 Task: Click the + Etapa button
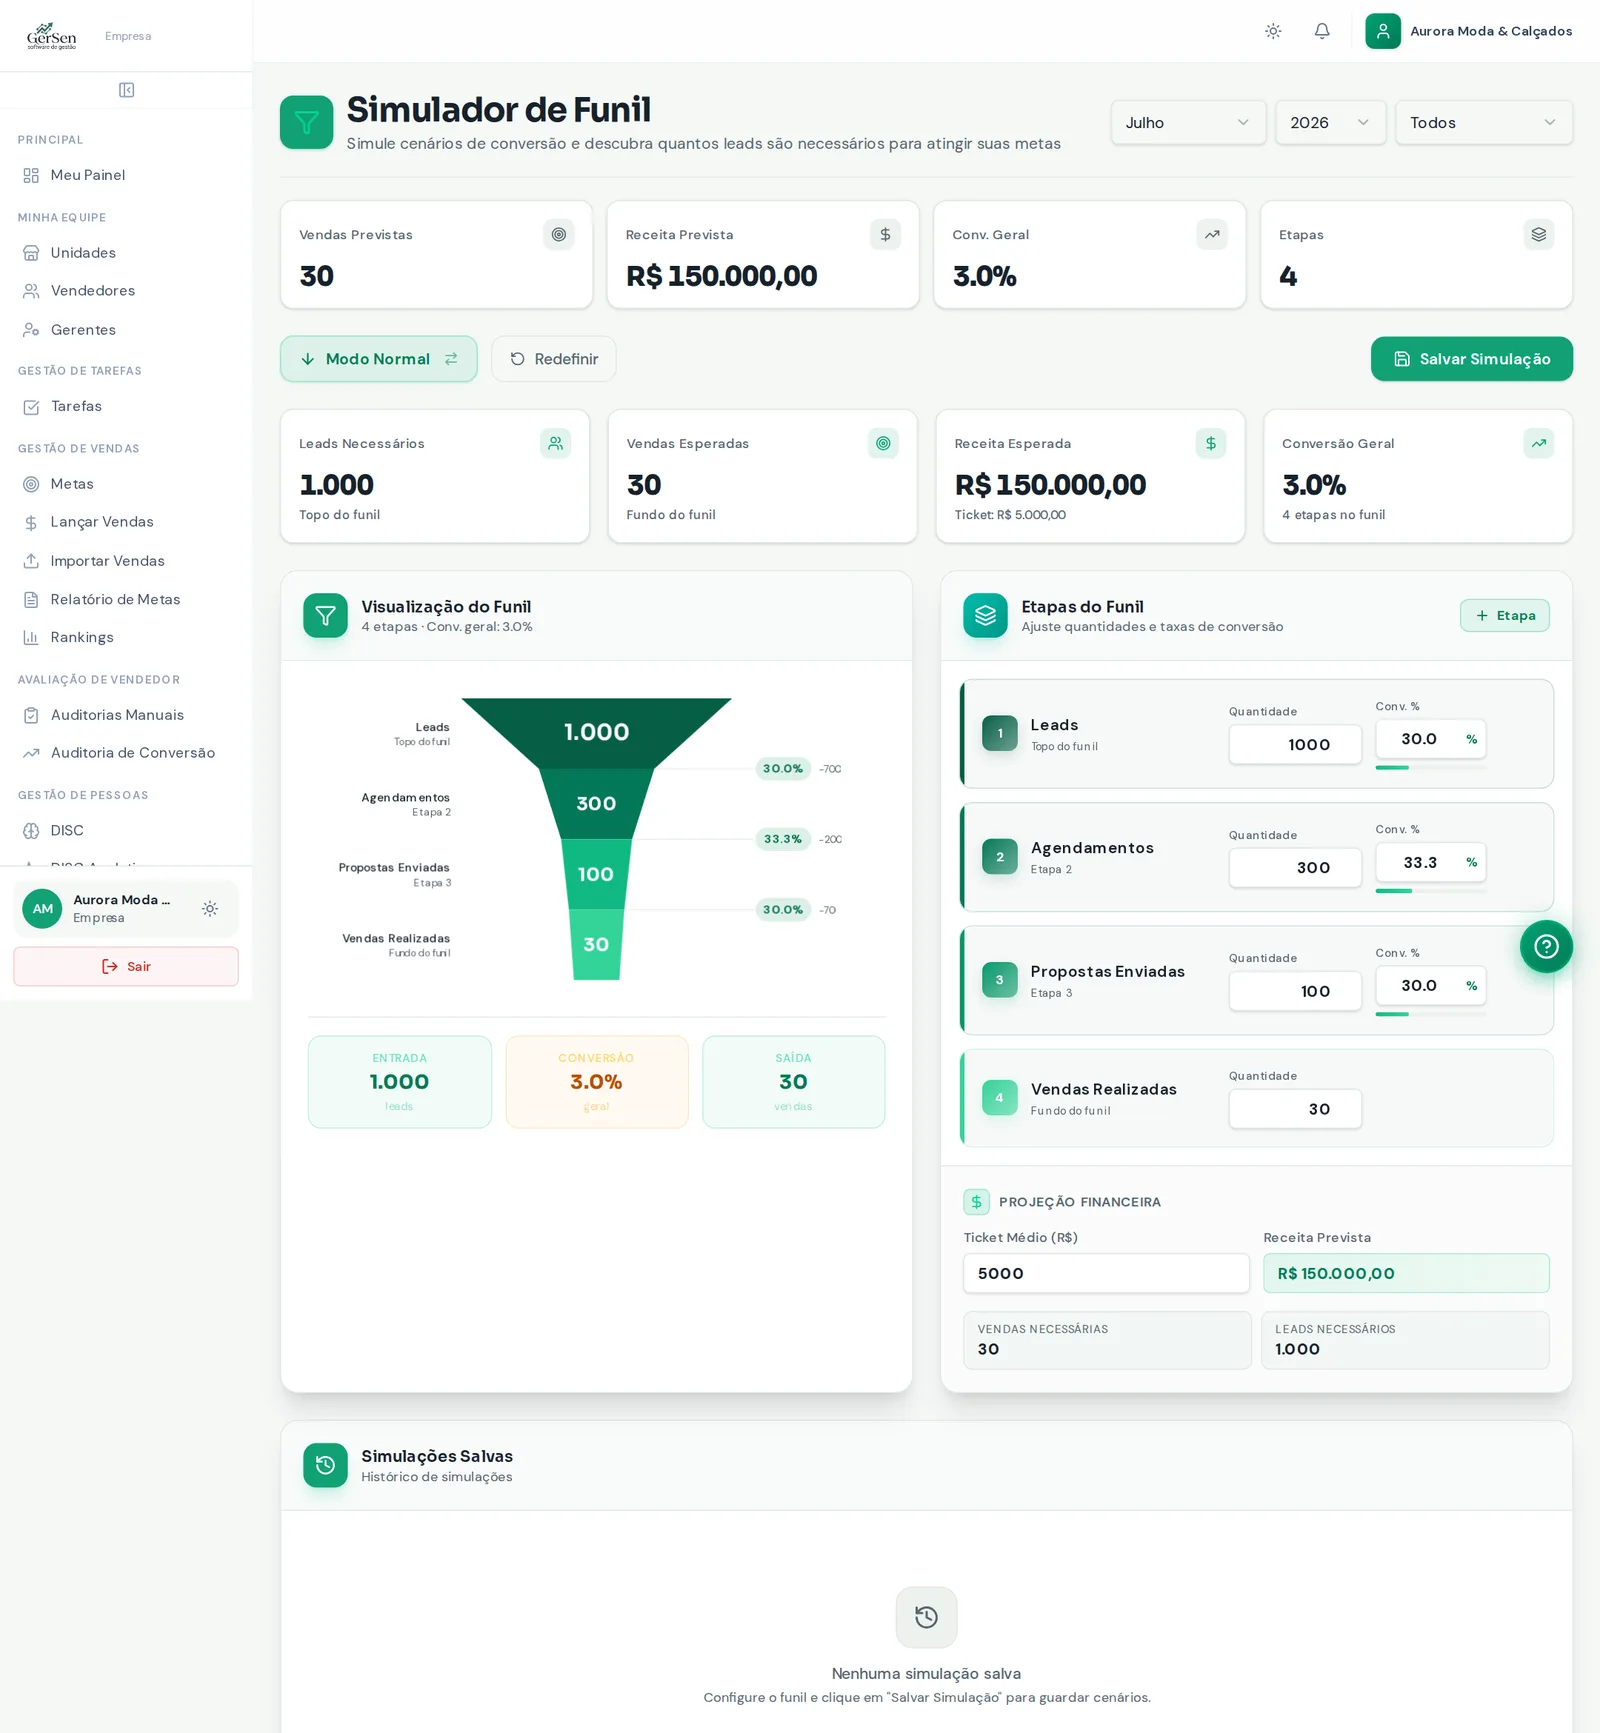pyautogui.click(x=1505, y=615)
